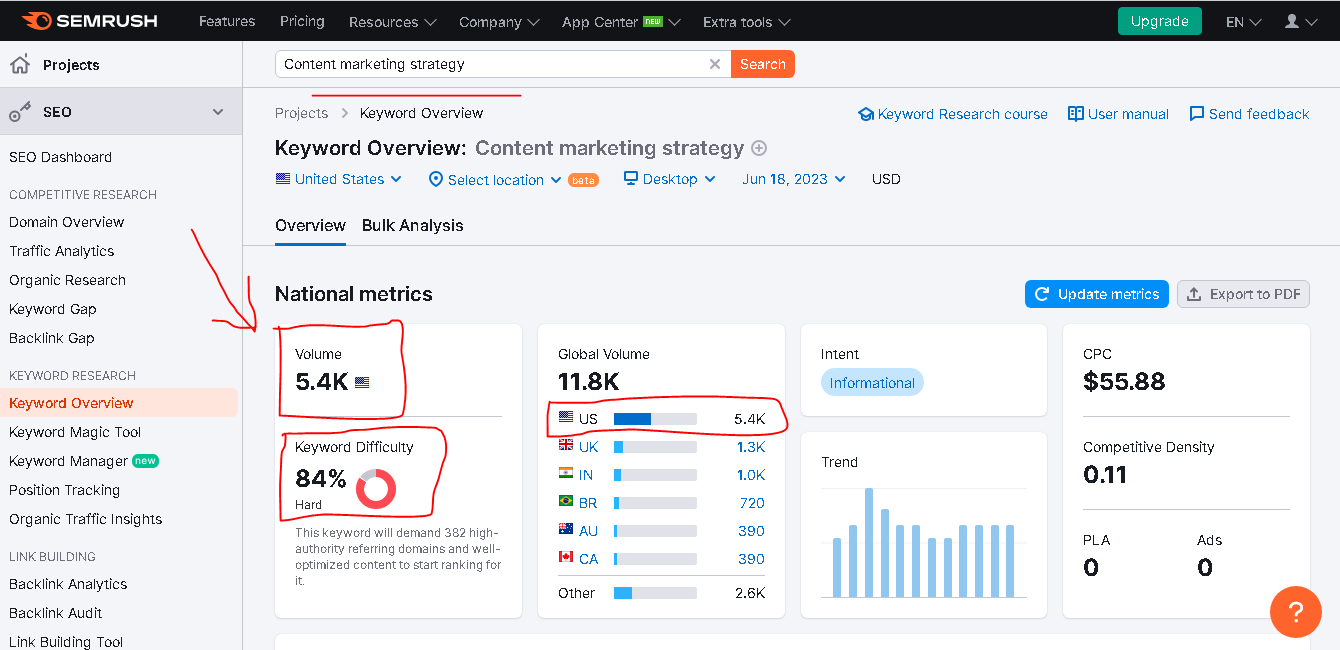
Task: Click the Export to PDF button
Action: pos(1243,294)
